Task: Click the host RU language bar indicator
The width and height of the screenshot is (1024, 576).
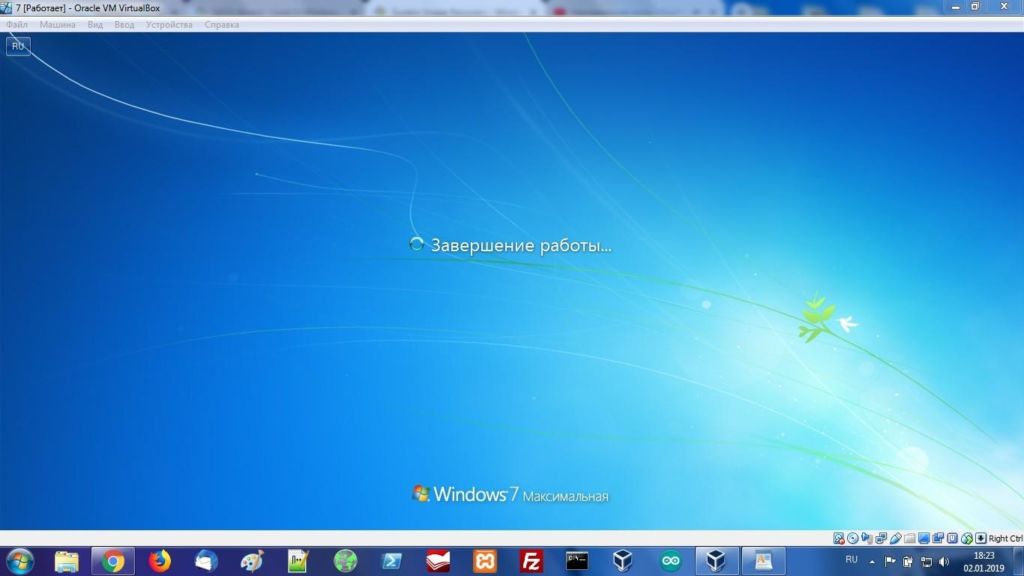Action: pos(851,560)
